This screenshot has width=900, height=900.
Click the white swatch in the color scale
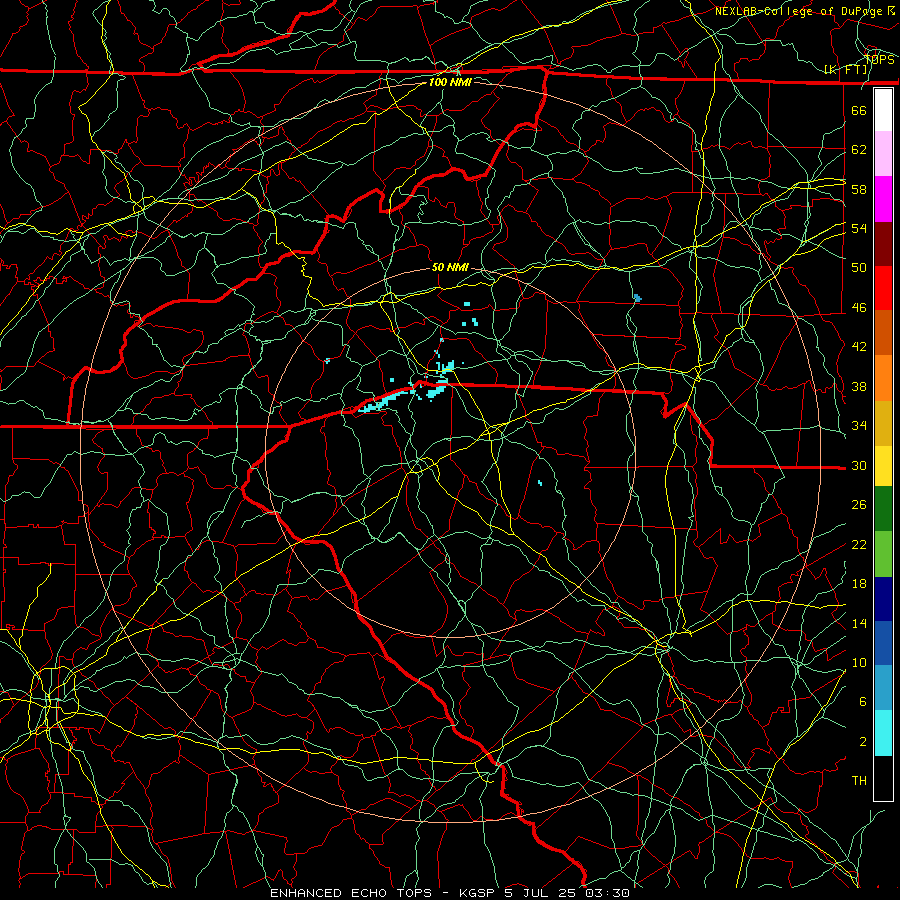pos(883,110)
